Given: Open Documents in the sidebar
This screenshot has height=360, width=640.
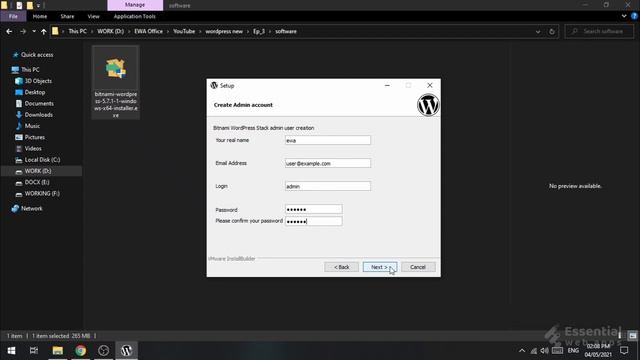Looking at the screenshot, I should (39, 104).
